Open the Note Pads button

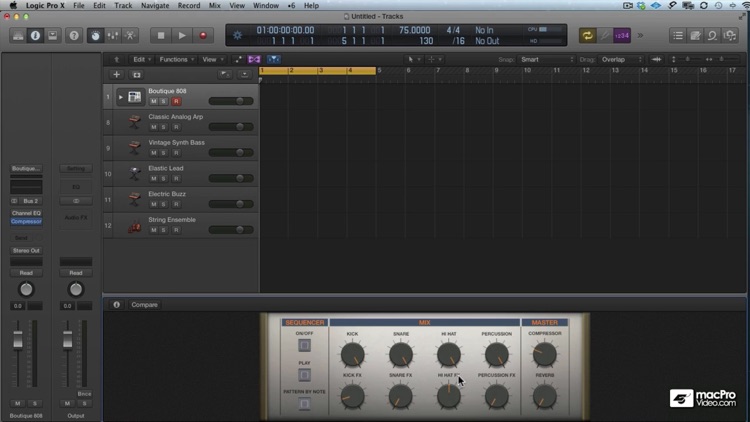tap(695, 35)
